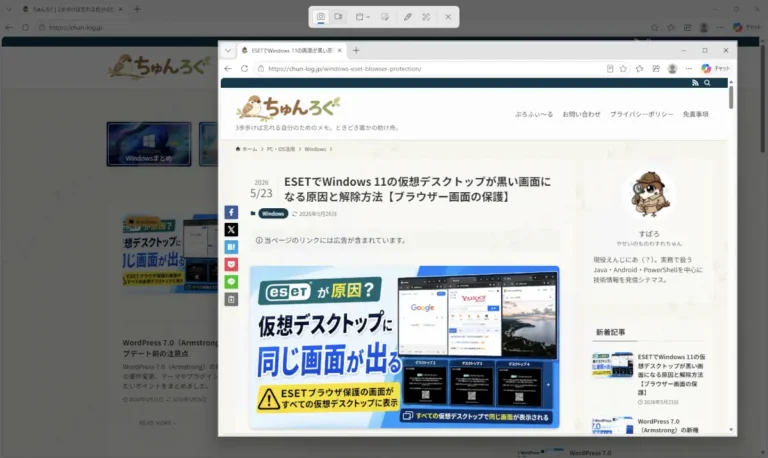Go back in the front browser window

pos(228,69)
